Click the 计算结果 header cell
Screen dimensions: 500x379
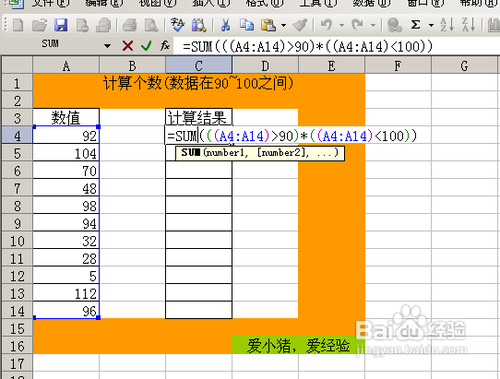(x=199, y=118)
